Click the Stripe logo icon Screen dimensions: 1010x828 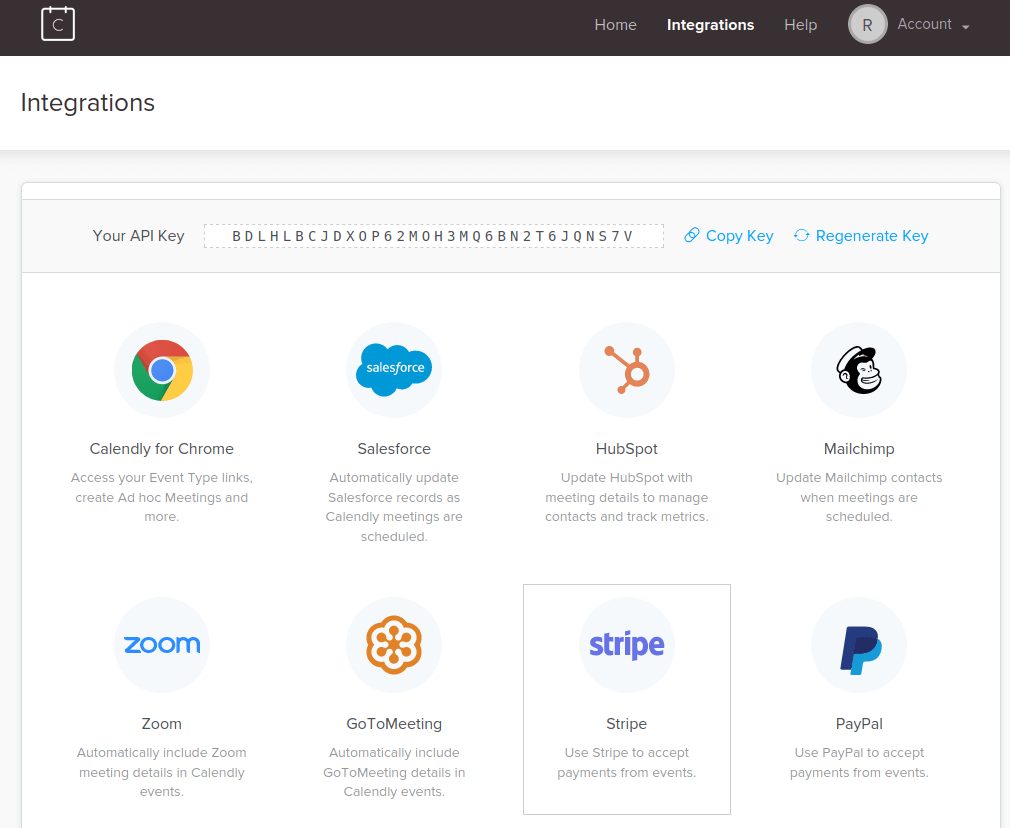pos(627,644)
